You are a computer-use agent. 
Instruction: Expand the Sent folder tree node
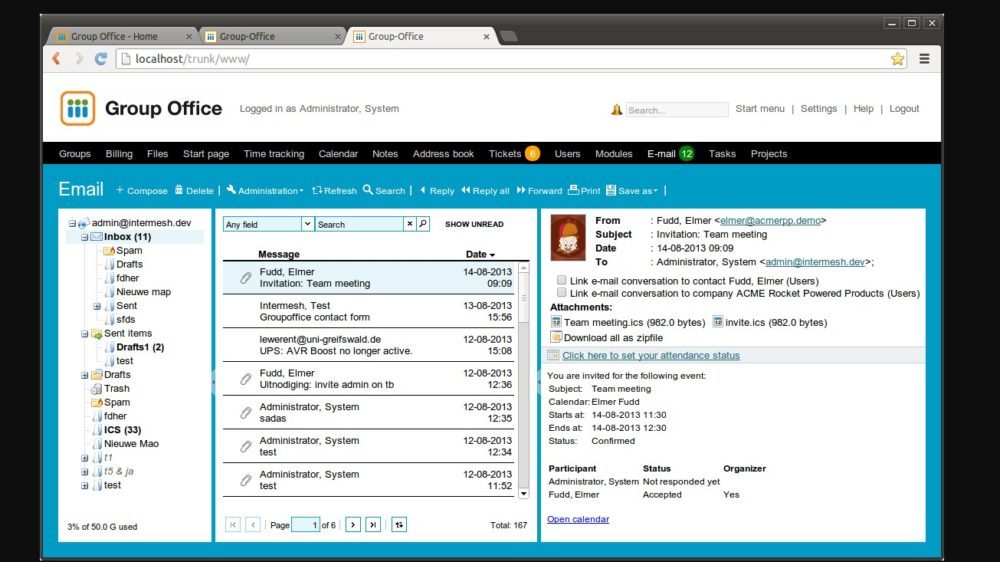pyautogui.click(x=97, y=306)
